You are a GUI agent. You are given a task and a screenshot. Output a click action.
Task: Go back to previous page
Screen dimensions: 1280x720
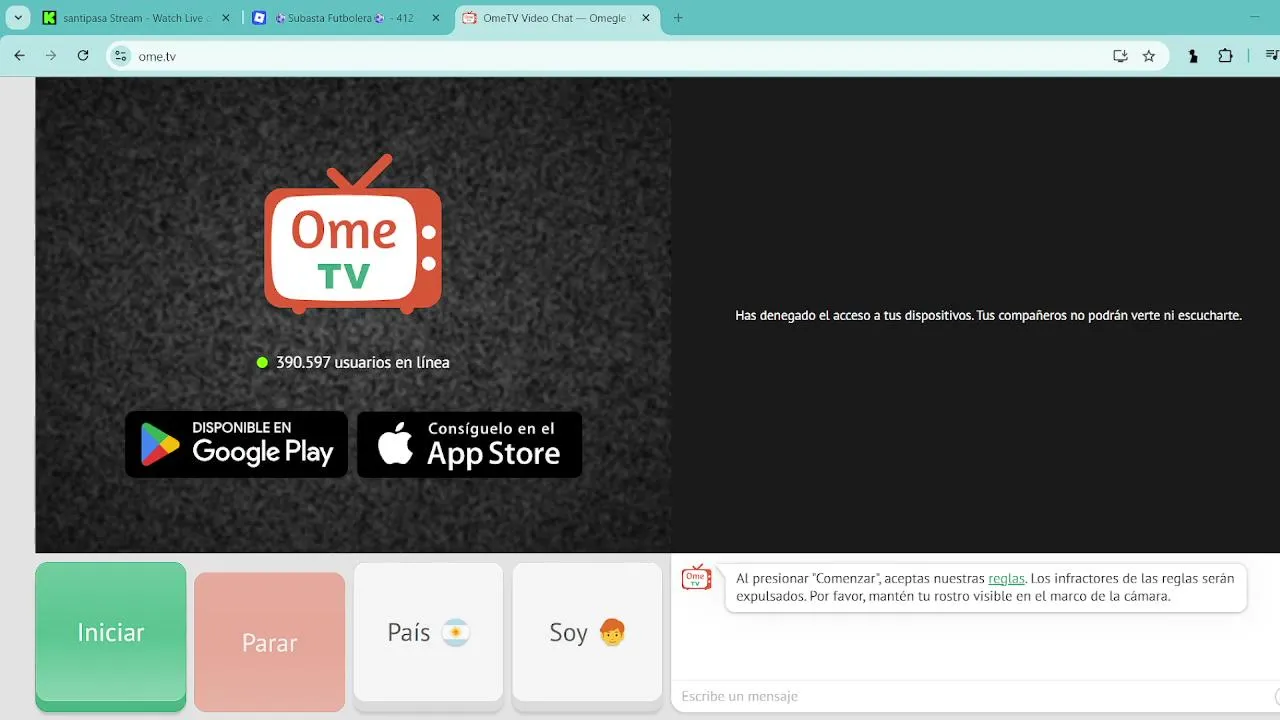(19, 56)
